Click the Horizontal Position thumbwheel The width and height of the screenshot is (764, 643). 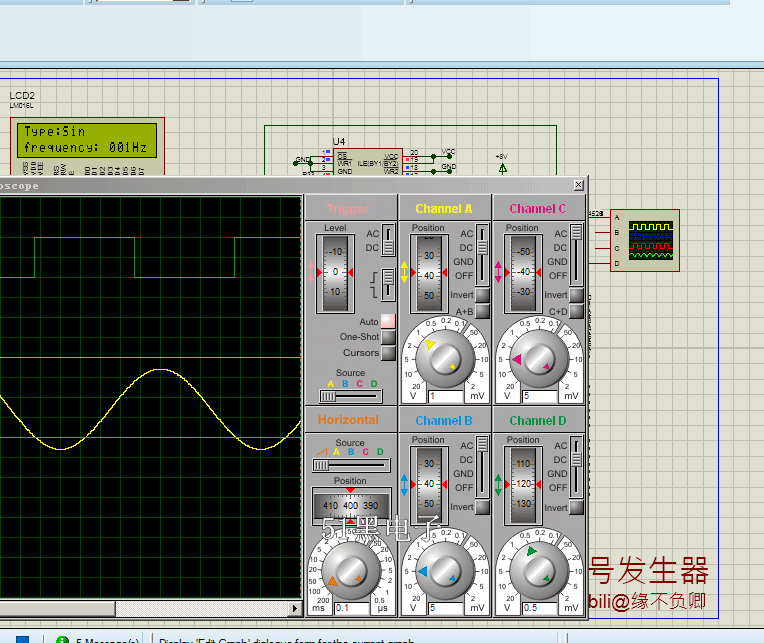pos(351,506)
